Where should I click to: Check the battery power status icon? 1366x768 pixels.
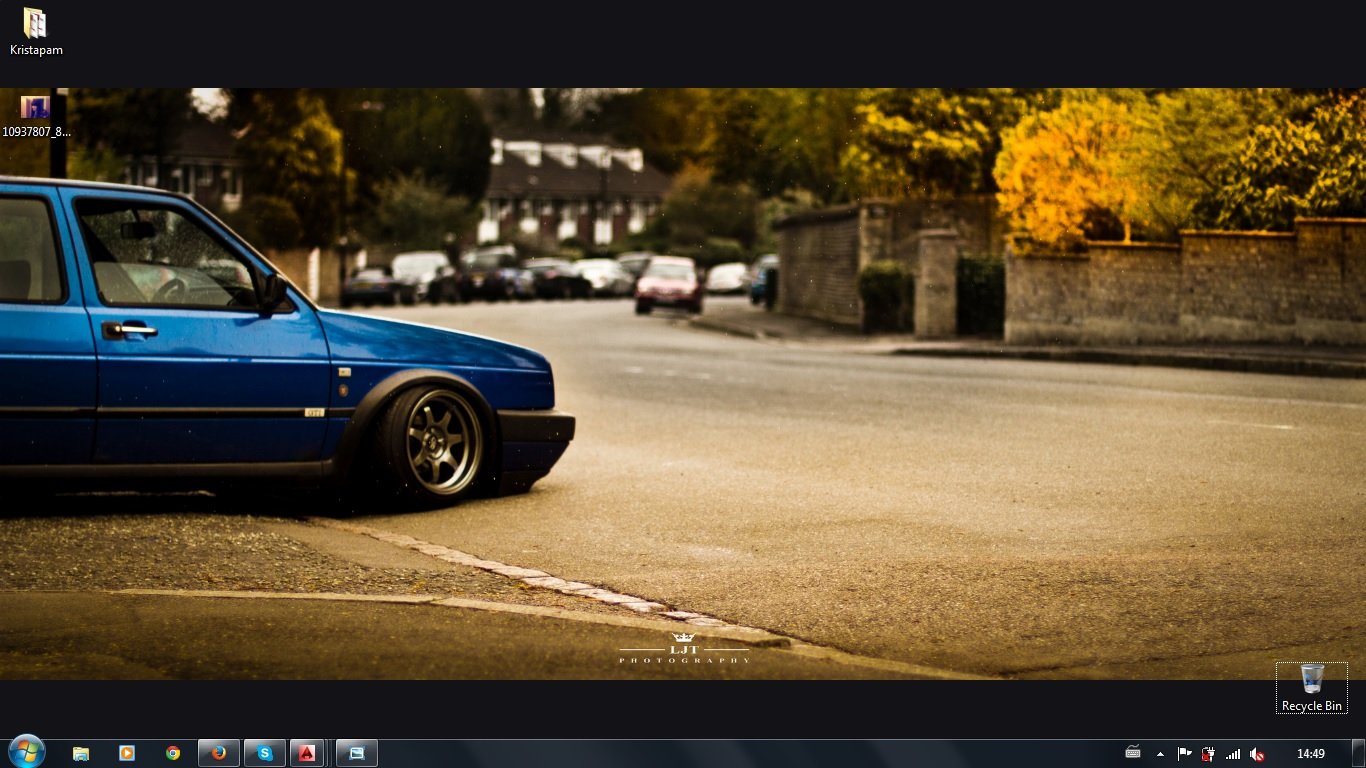[1208, 754]
